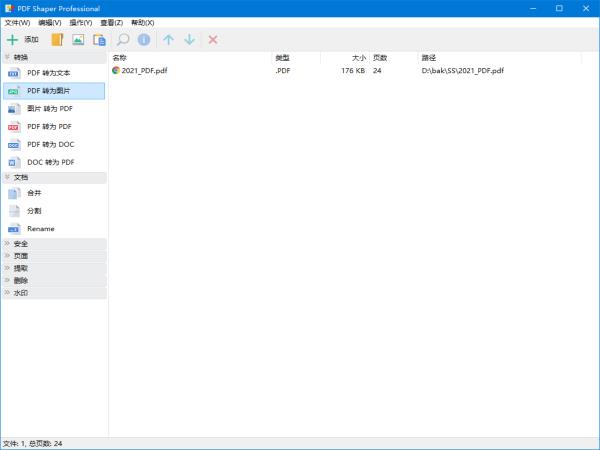Select the 2021_PDF.pdf file row
Screen dimensions: 600x450
[x=345, y=70]
